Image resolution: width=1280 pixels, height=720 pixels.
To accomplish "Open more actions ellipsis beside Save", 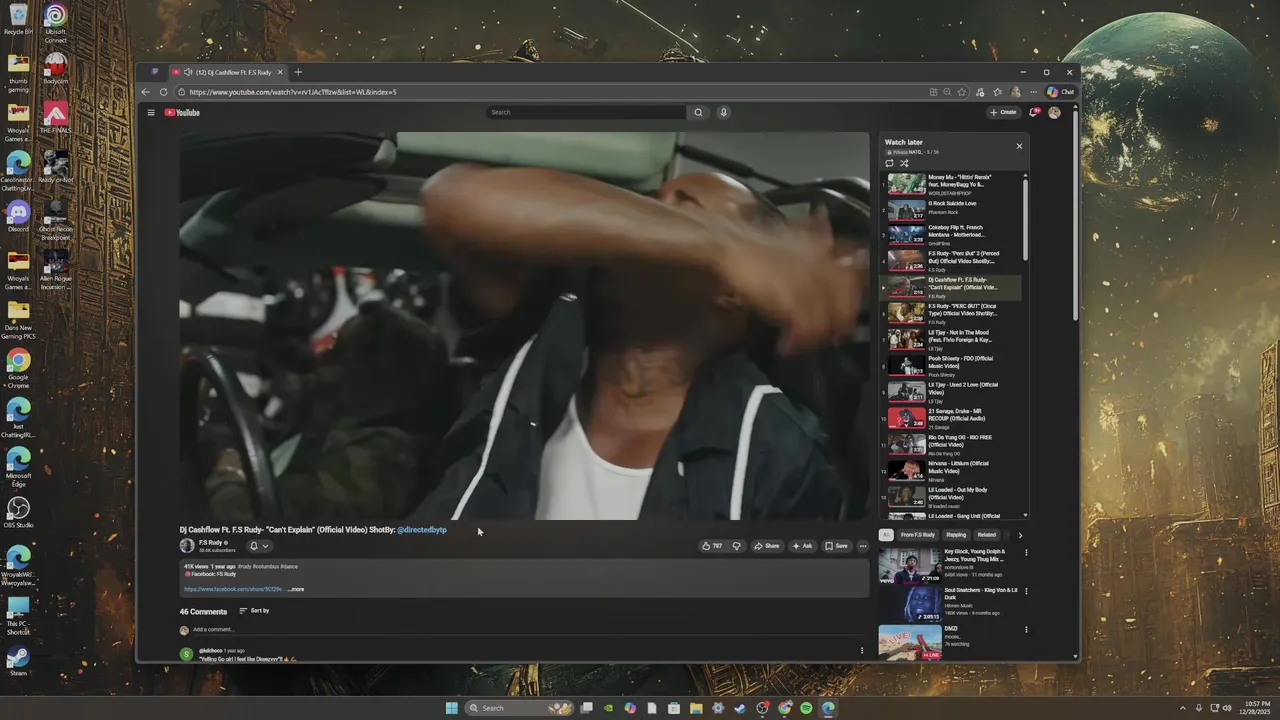I will 863,546.
